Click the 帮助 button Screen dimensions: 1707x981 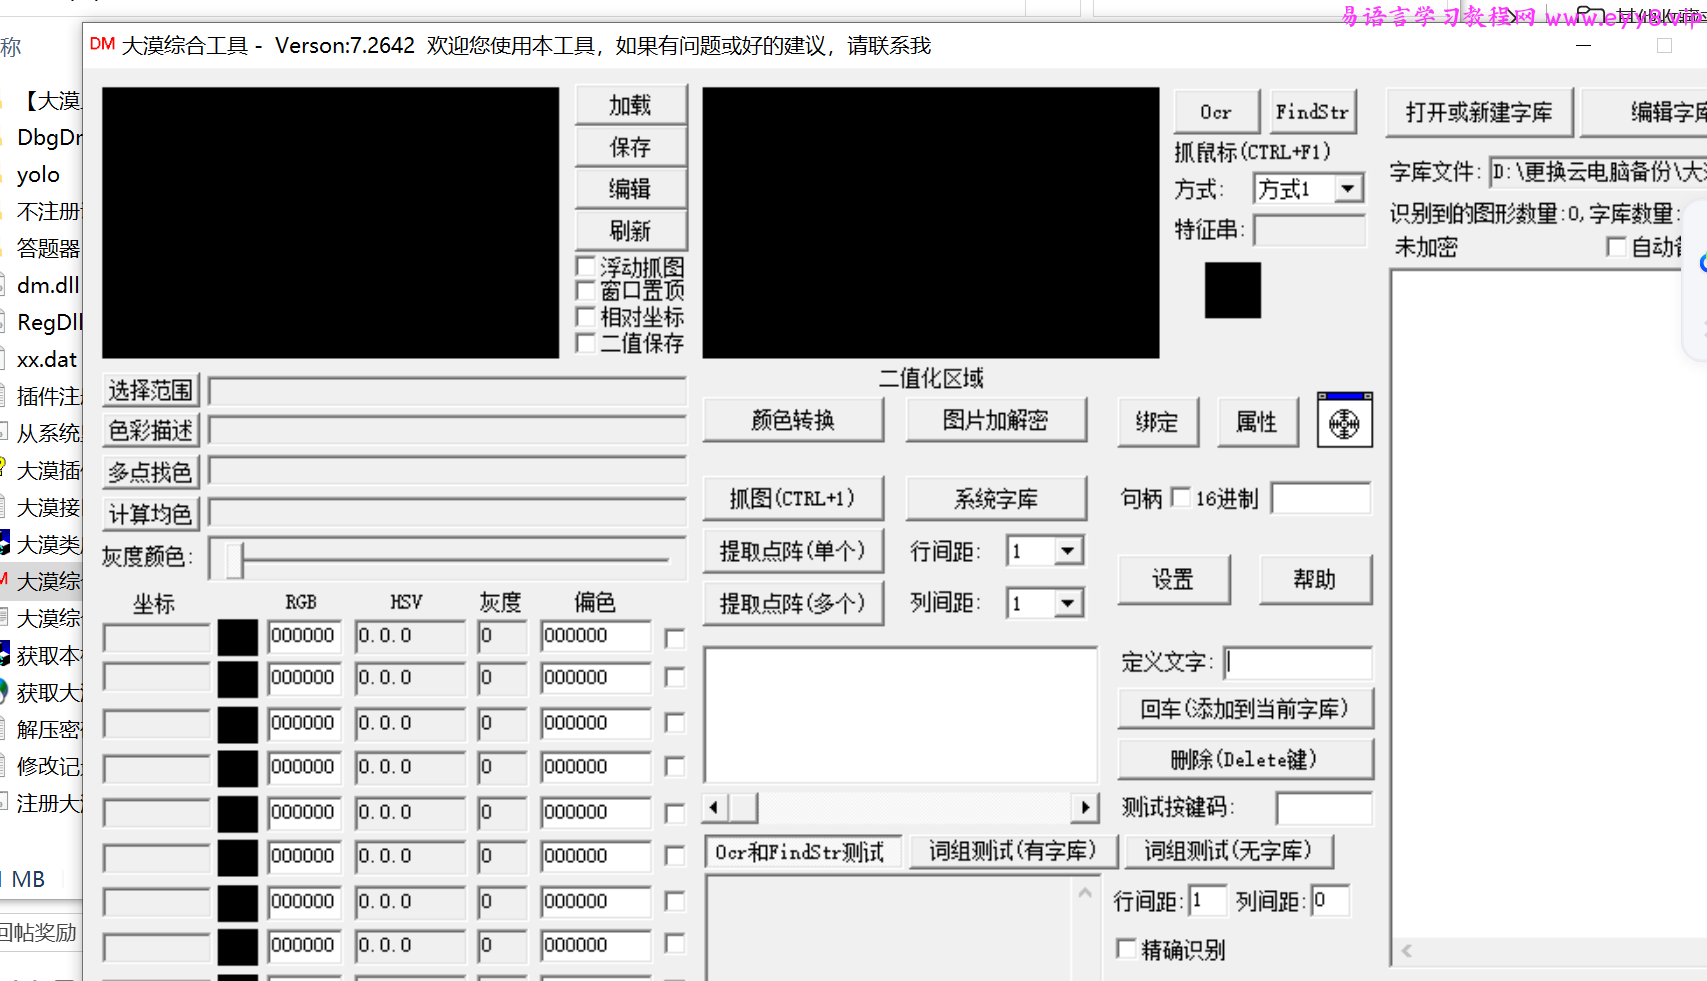(1315, 579)
